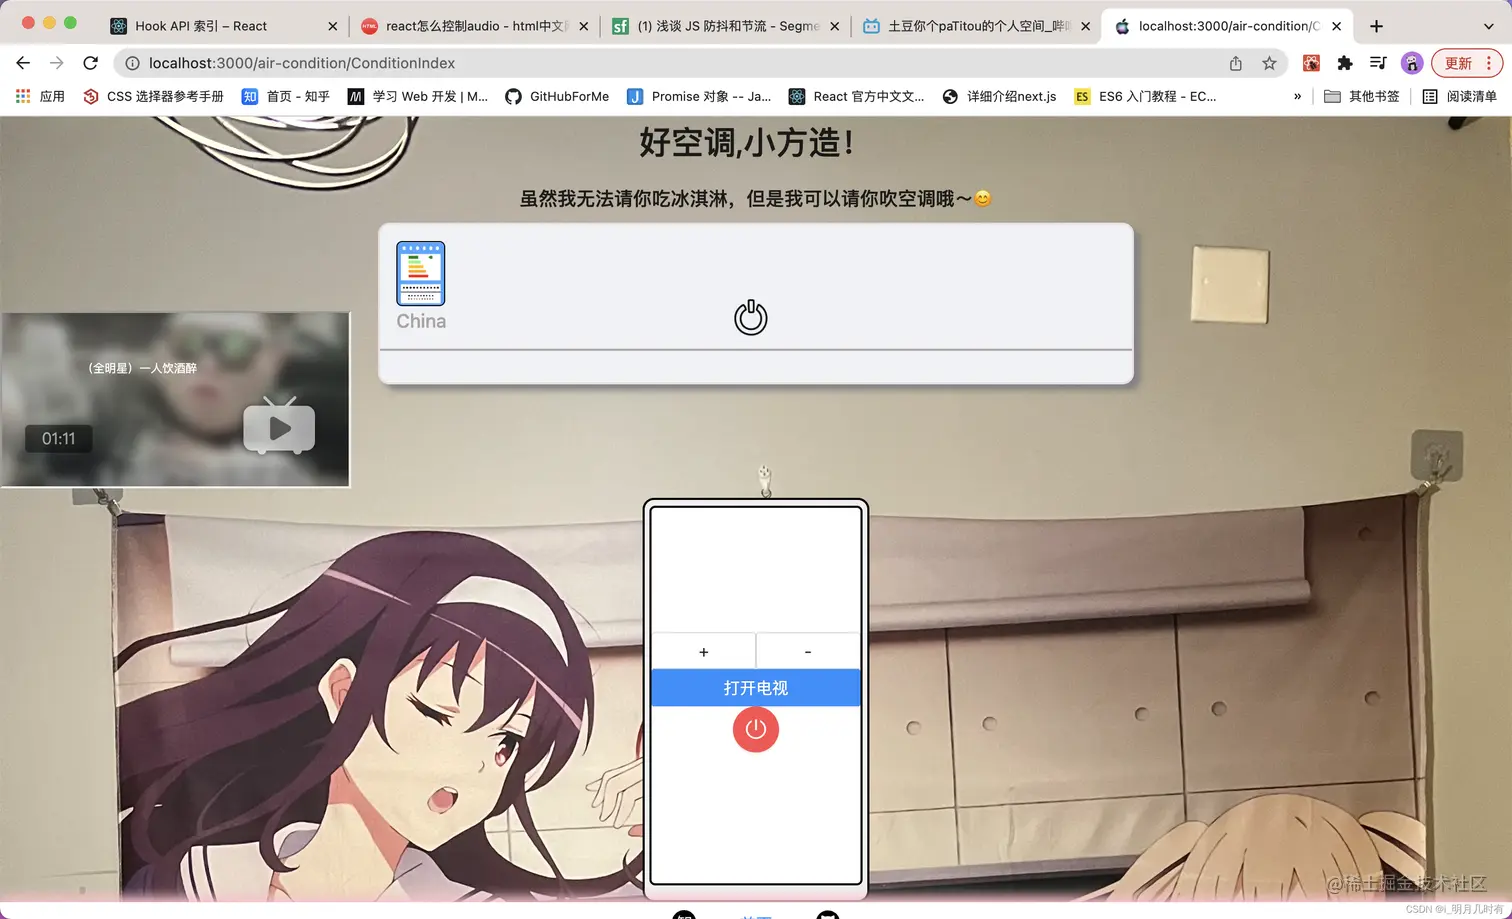Open React Developer Tools extension

pyautogui.click(x=1311, y=63)
